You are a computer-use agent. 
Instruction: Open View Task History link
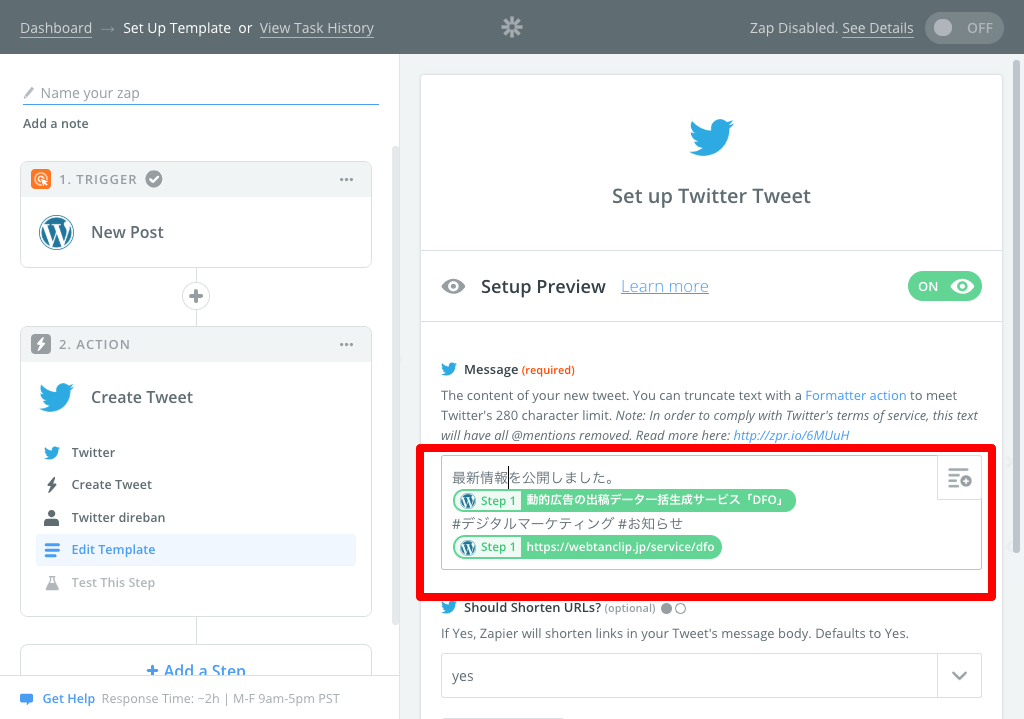tap(317, 28)
